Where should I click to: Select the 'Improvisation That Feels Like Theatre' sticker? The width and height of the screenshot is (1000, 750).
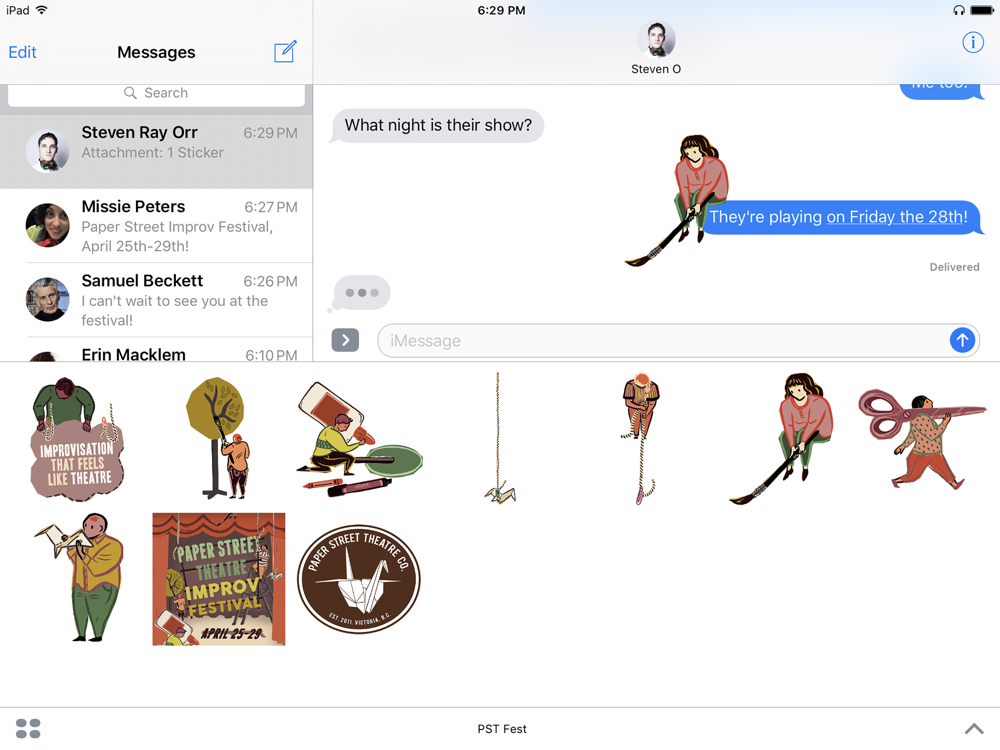77,439
